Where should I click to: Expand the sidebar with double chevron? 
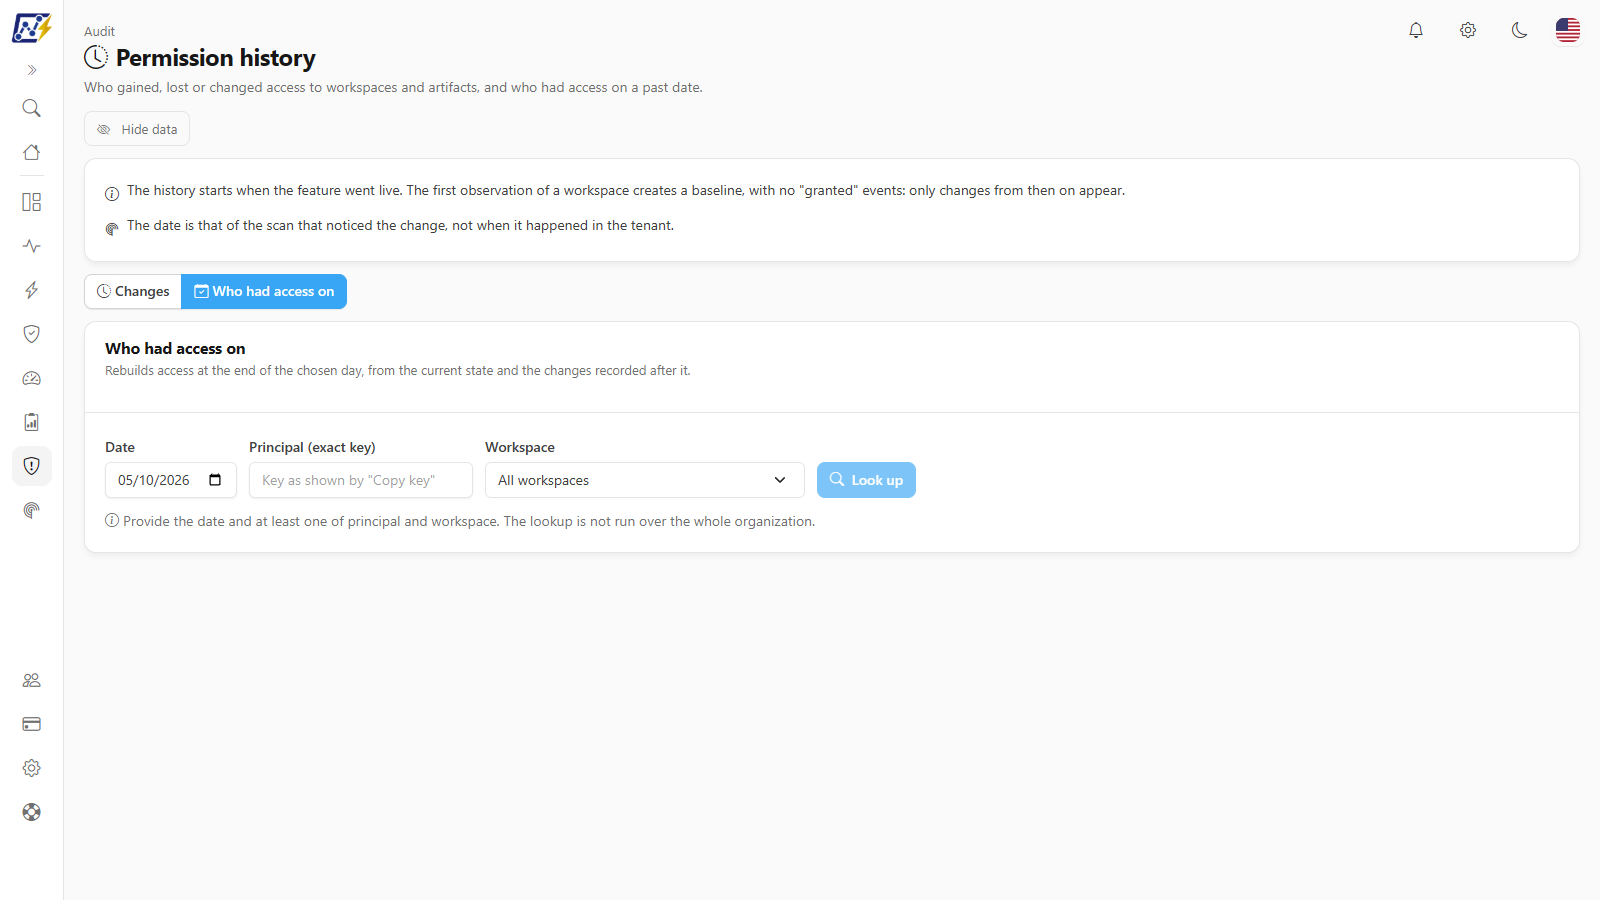coord(32,70)
